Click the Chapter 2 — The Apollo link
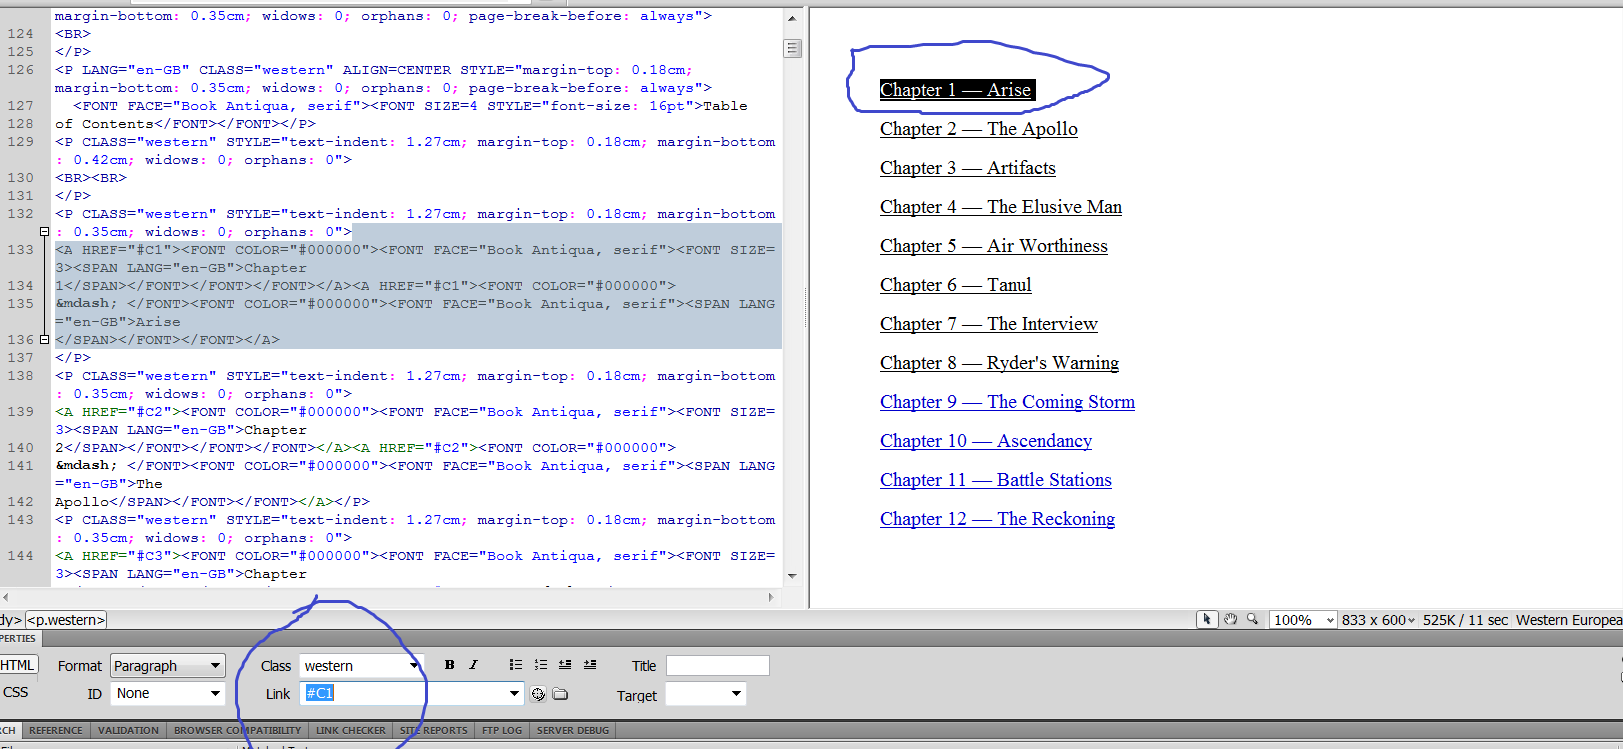Image resolution: width=1623 pixels, height=749 pixels. click(979, 129)
